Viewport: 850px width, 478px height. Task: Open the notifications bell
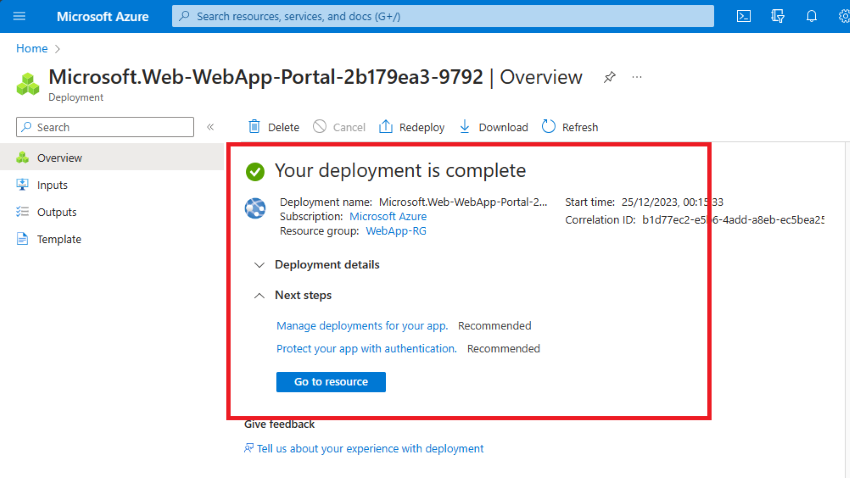(812, 16)
